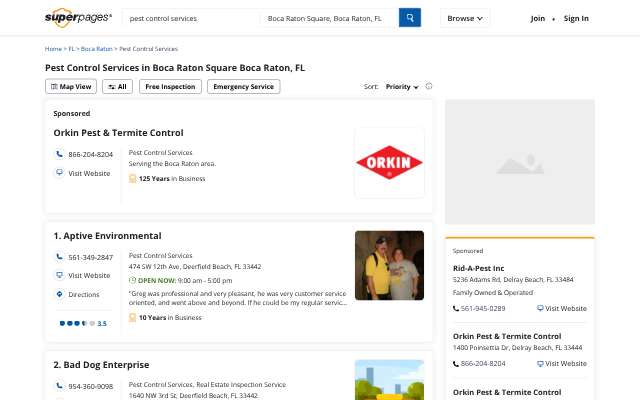The height and width of the screenshot is (400, 640).
Task: Open Rid-A-Pest Inc in sidebar
Action: point(478,268)
